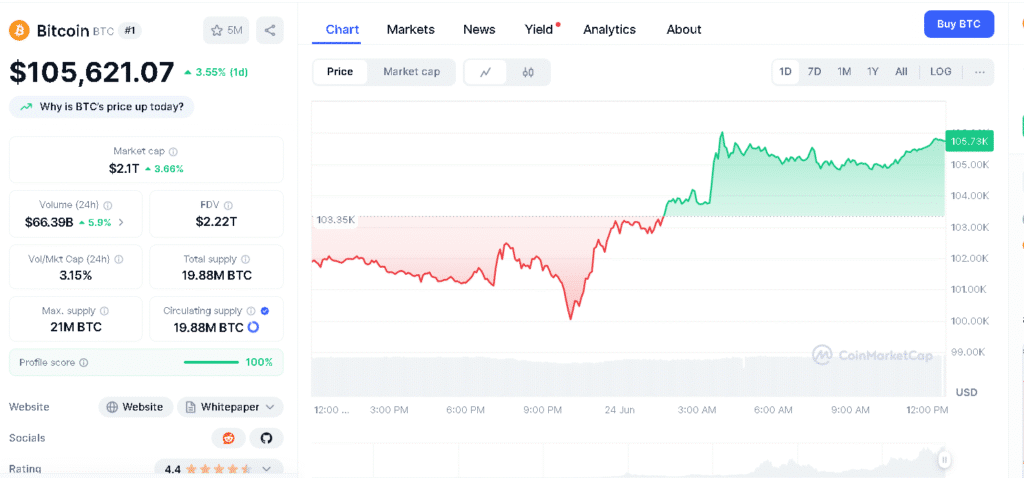
Task: Expand Volume (24h) details chevron
Action: [121, 222]
